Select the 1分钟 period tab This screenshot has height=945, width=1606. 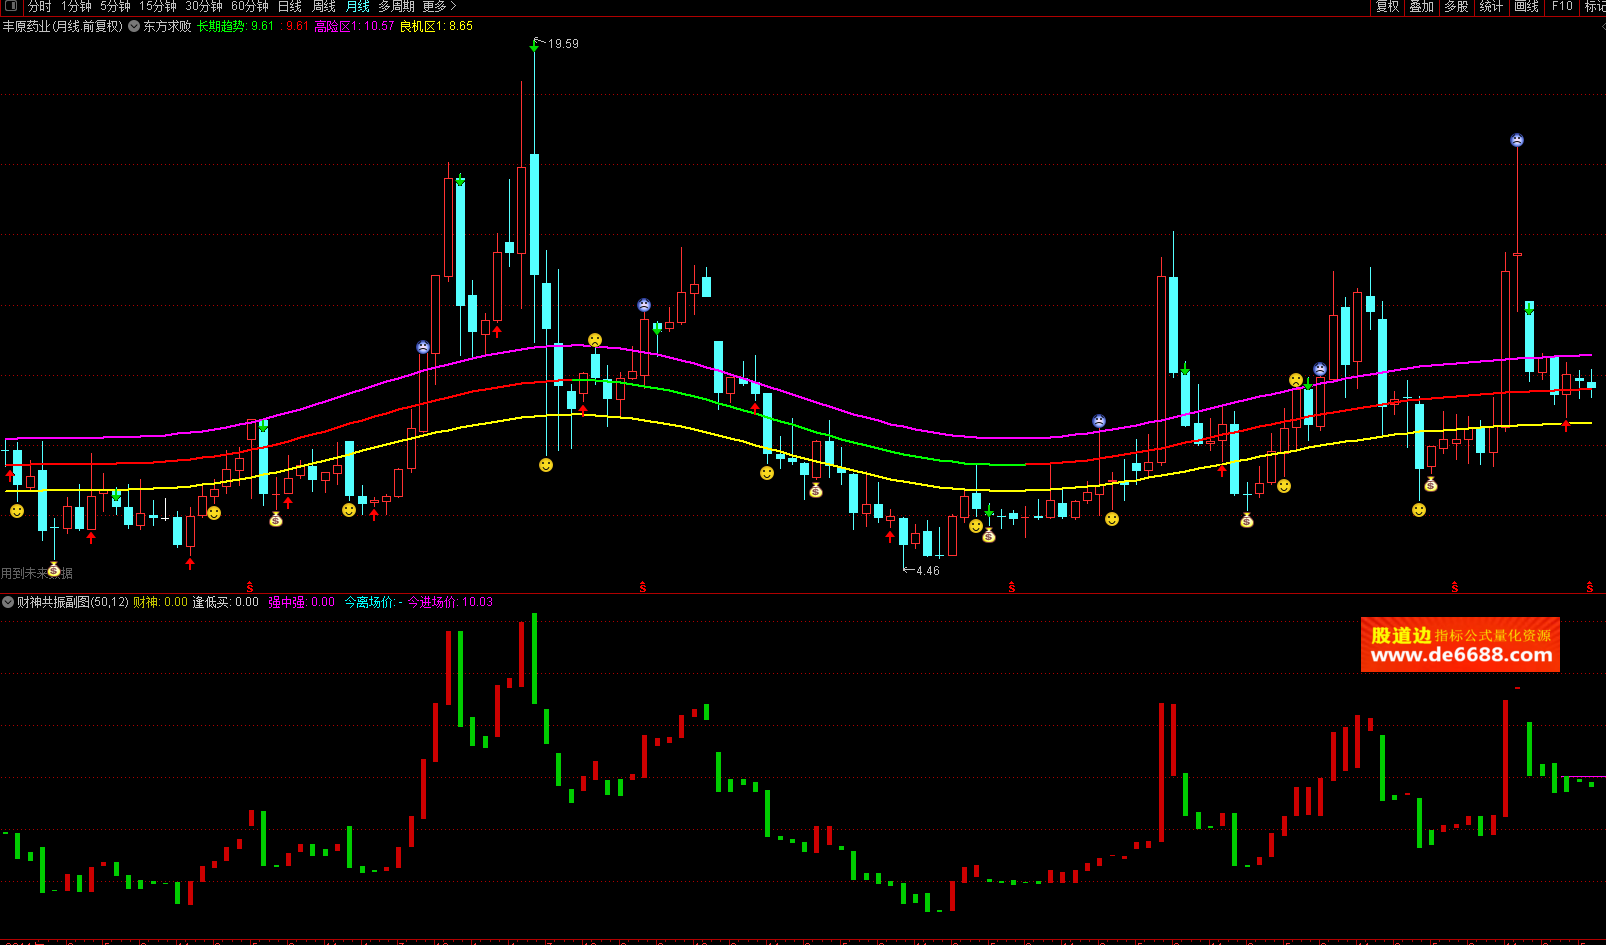tap(76, 6)
